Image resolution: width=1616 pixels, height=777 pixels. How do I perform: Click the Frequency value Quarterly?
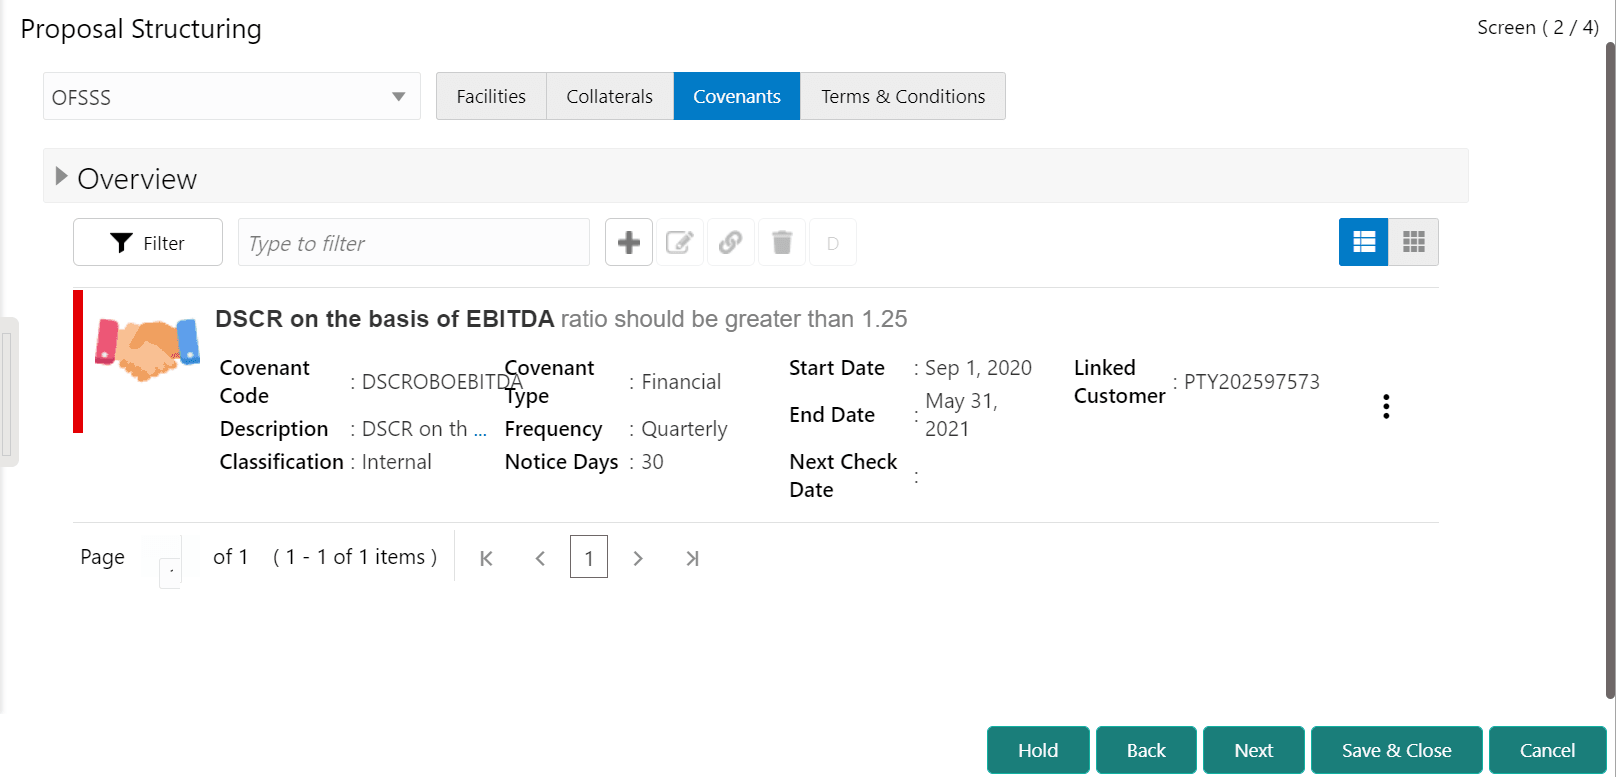click(x=684, y=429)
